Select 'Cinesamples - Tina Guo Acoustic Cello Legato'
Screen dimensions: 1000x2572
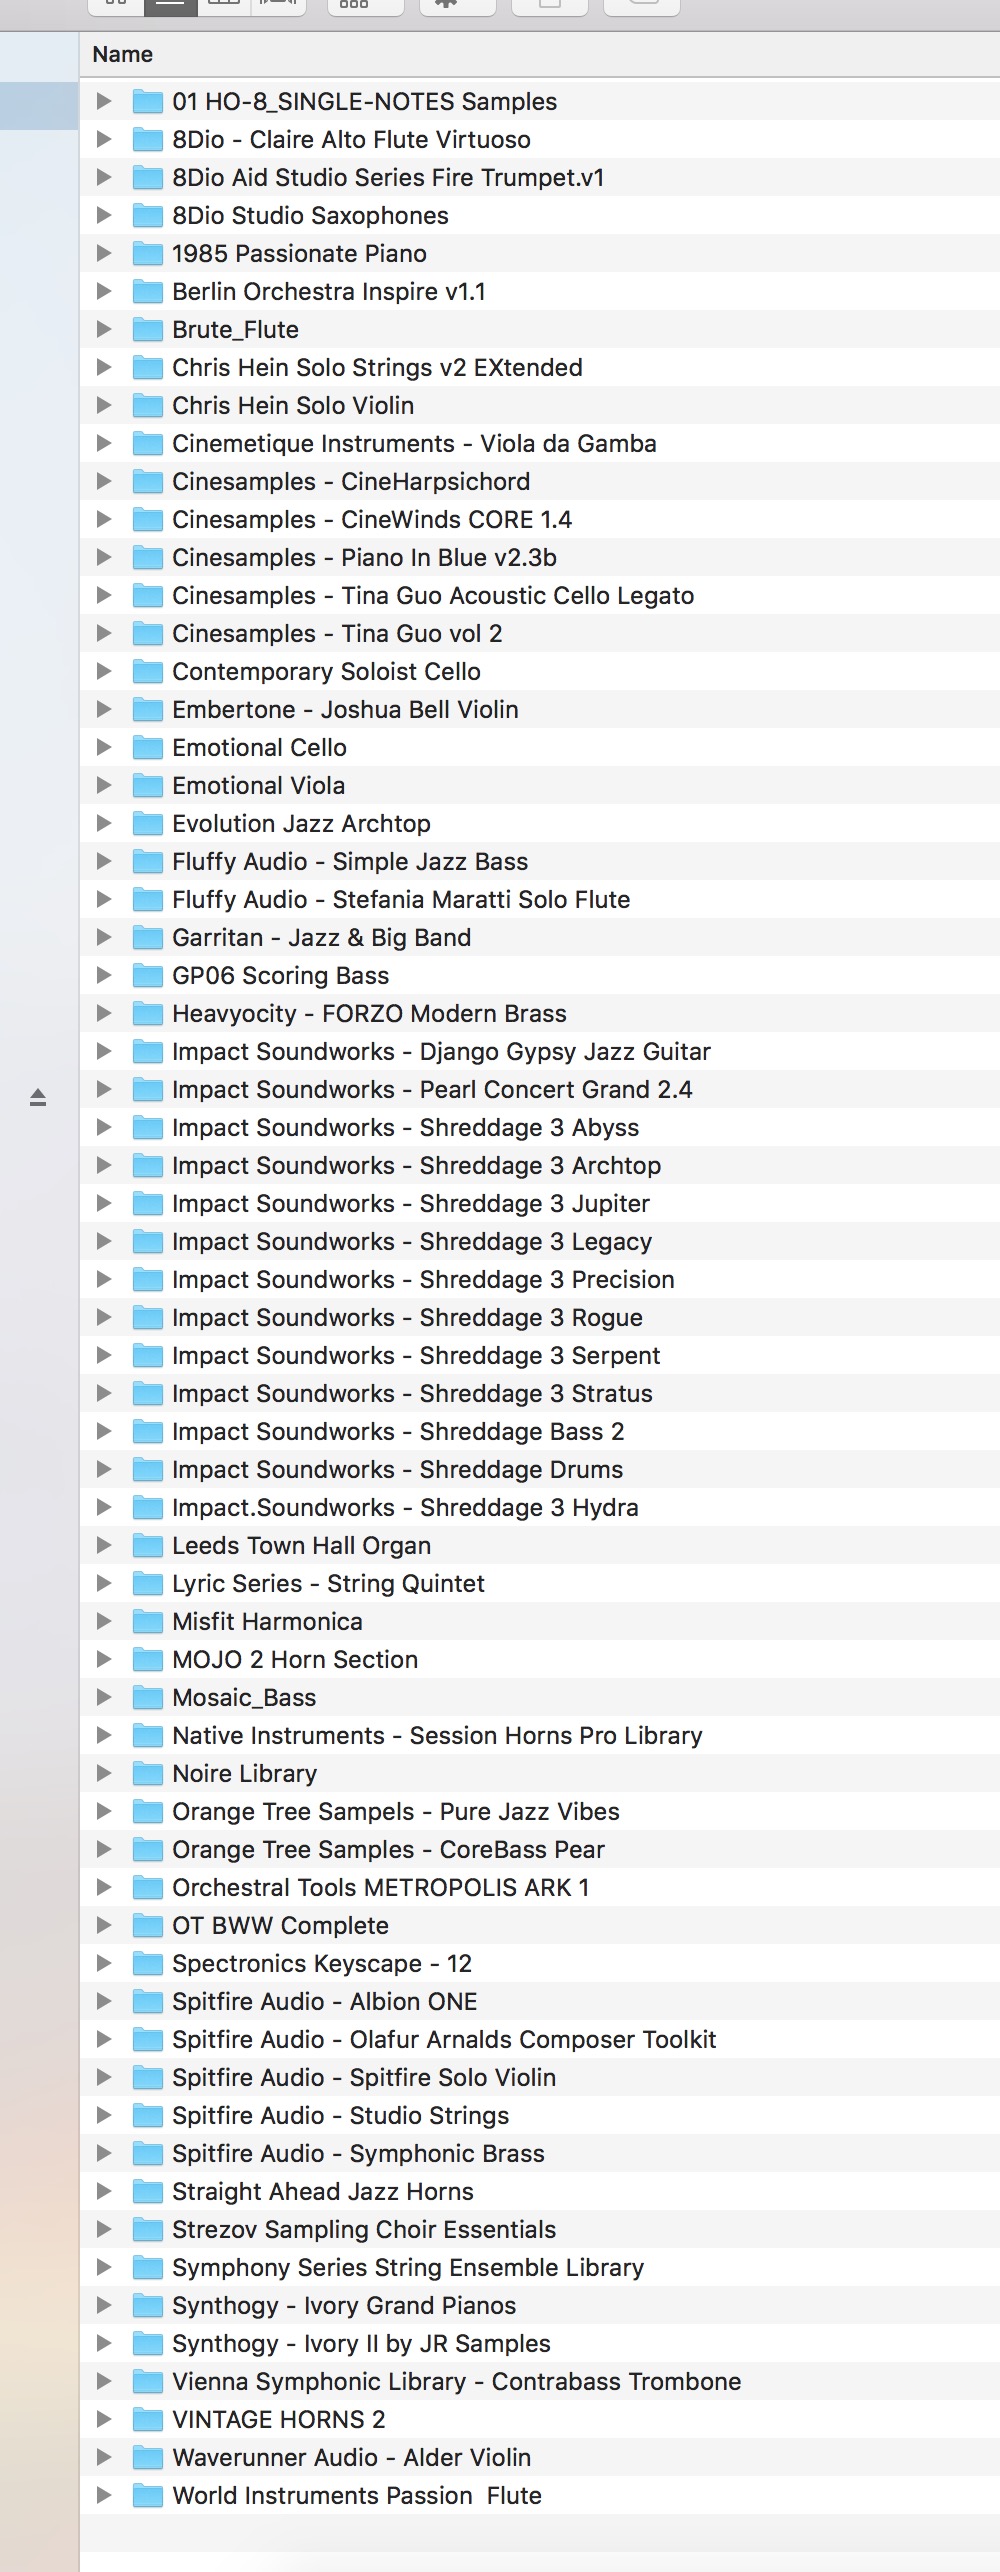[x=540, y=595]
